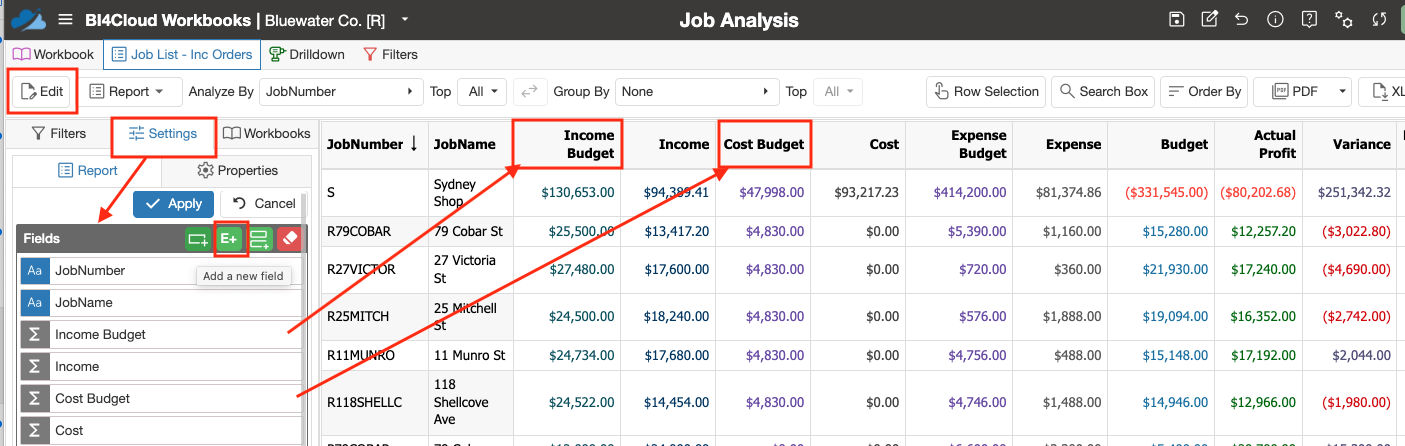Click the Cost Budget column header
Screen dimensions: 1405x446
pos(764,144)
